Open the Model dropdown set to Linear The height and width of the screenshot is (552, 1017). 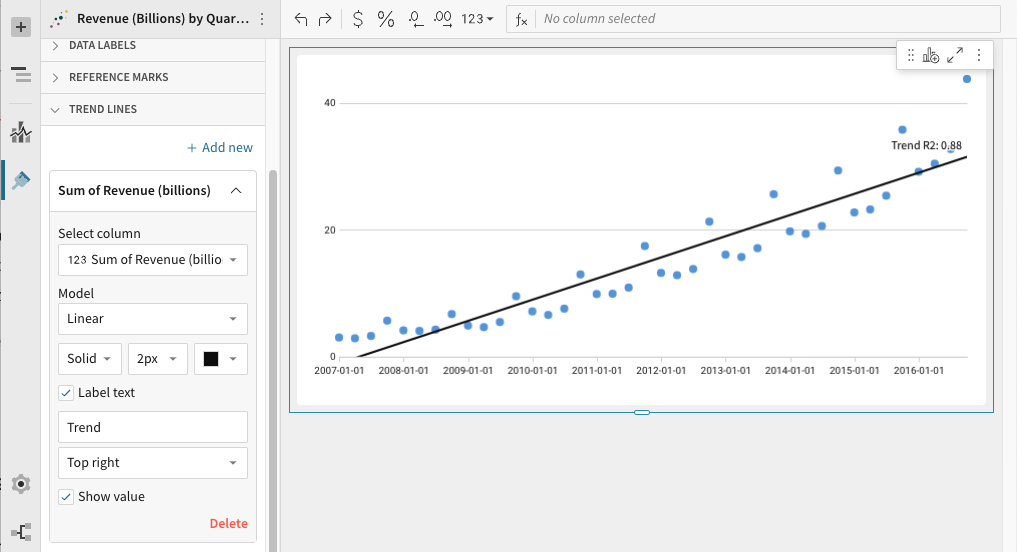[152, 319]
